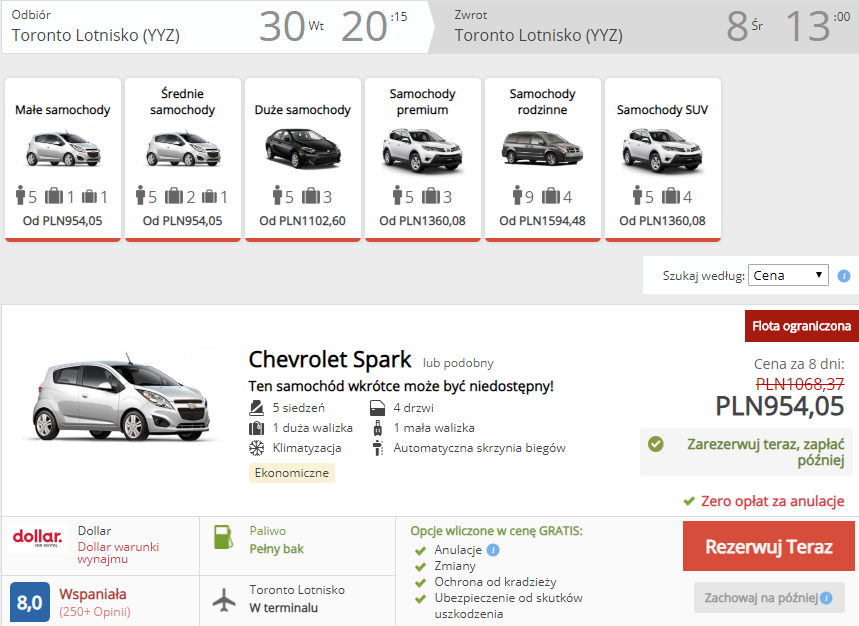Click the Anulacje info icon
Screen dimensions: 859x626
(493, 550)
